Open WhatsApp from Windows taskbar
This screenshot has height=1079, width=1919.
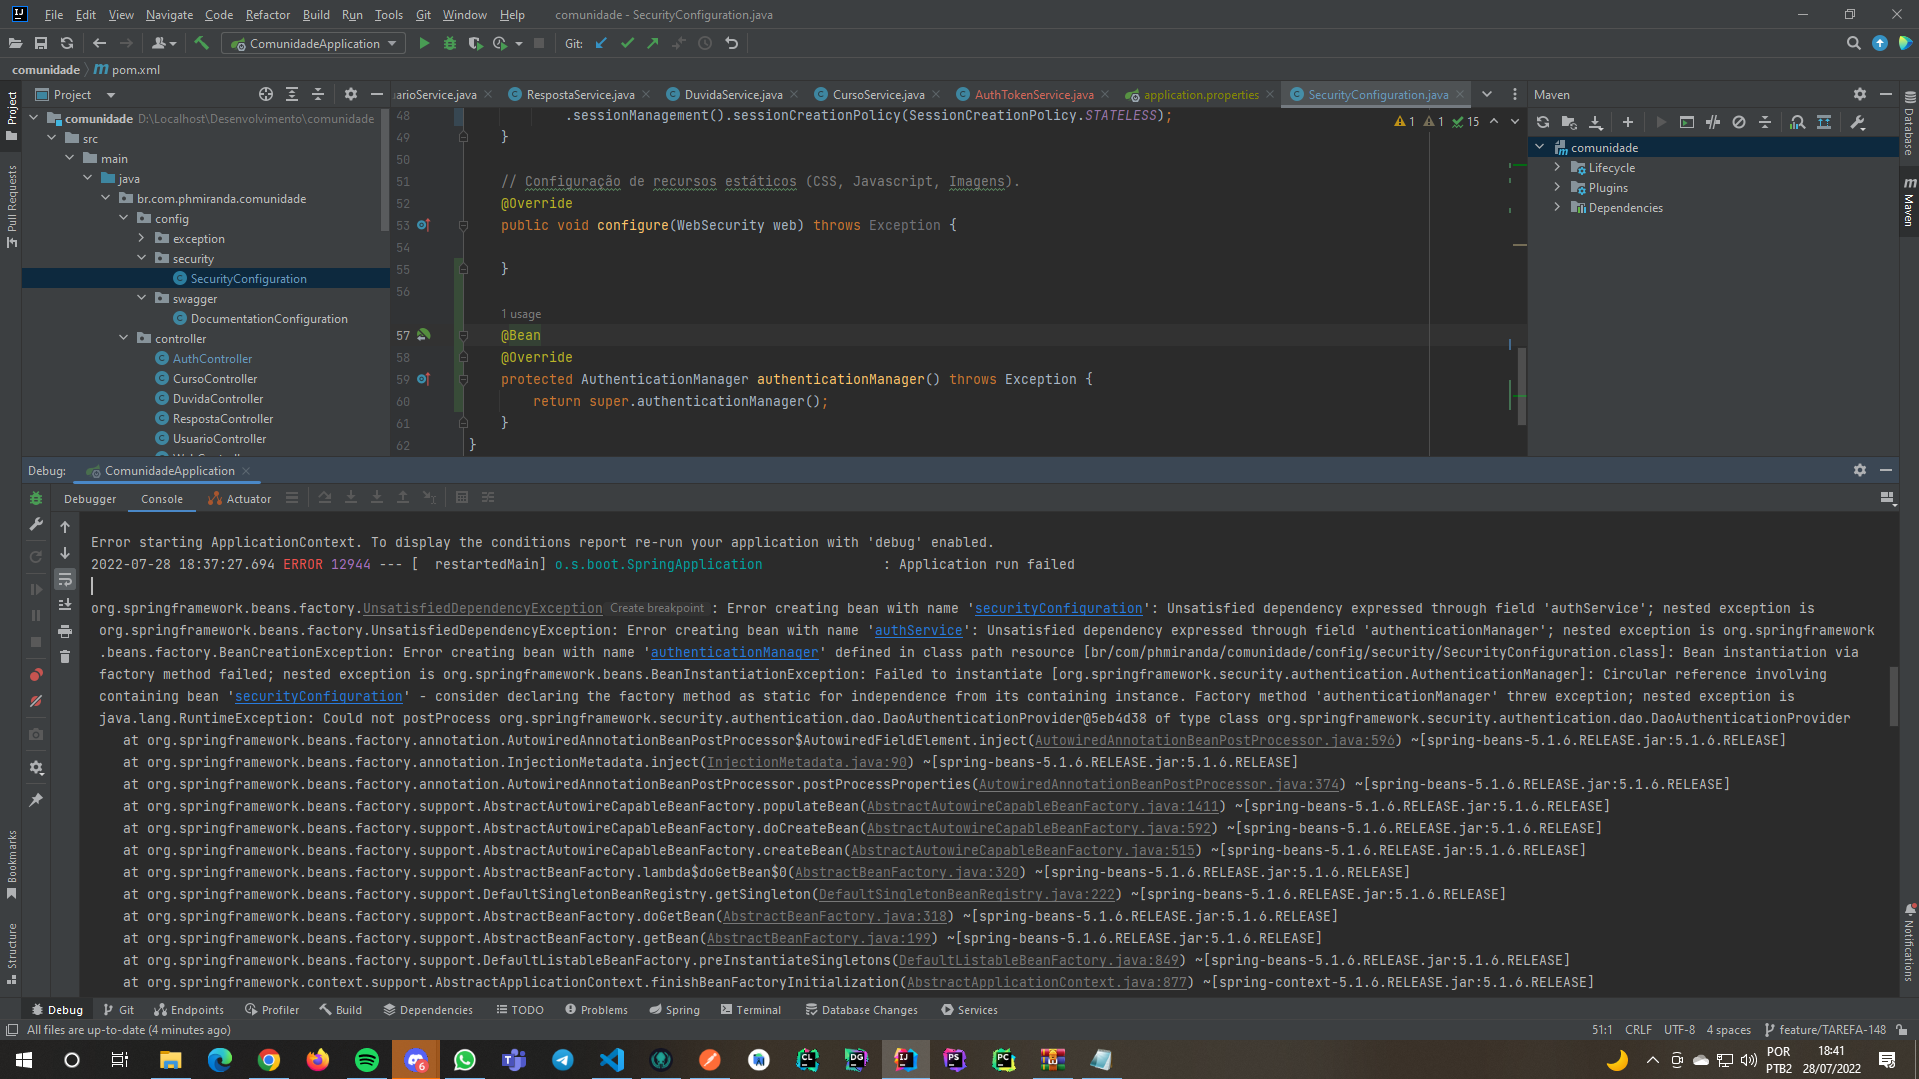coord(465,1059)
